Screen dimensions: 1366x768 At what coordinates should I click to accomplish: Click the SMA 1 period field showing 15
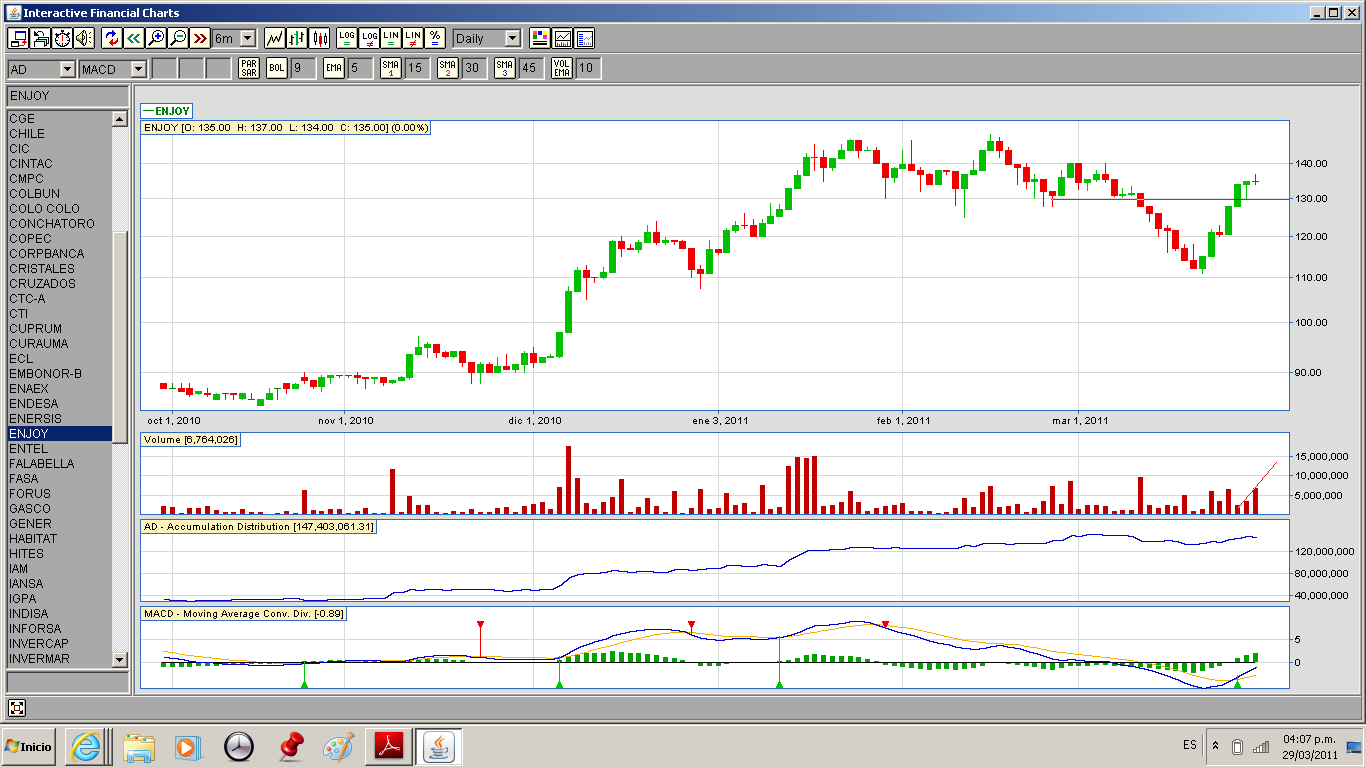pyautogui.click(x=417, y=68)
